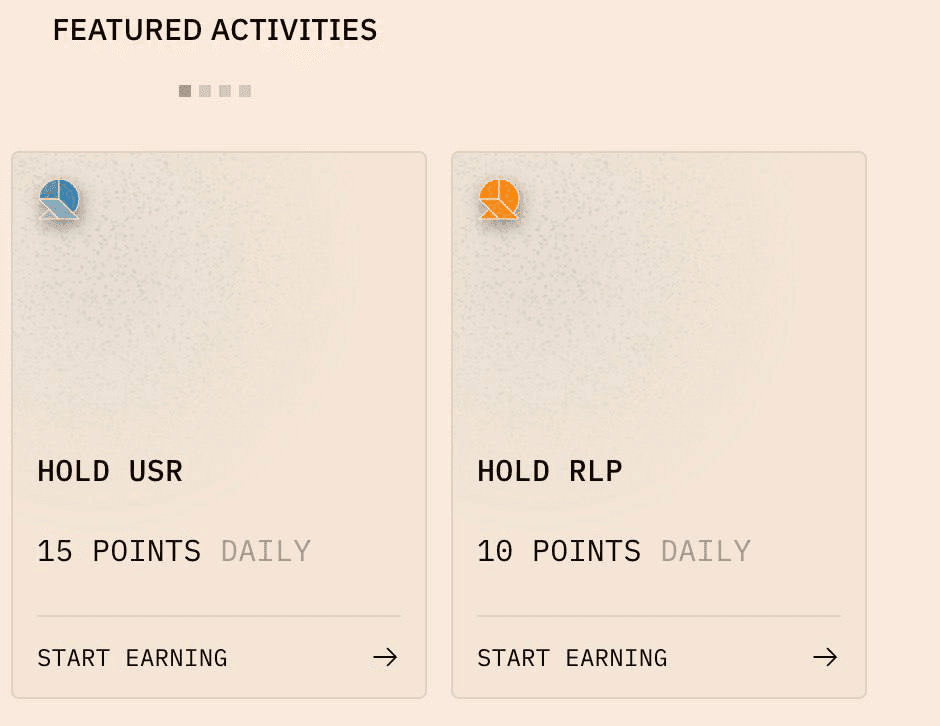Click START EARNING in the HOLD USR card
This screenshot has height=726, width=940.
(132, 658)
